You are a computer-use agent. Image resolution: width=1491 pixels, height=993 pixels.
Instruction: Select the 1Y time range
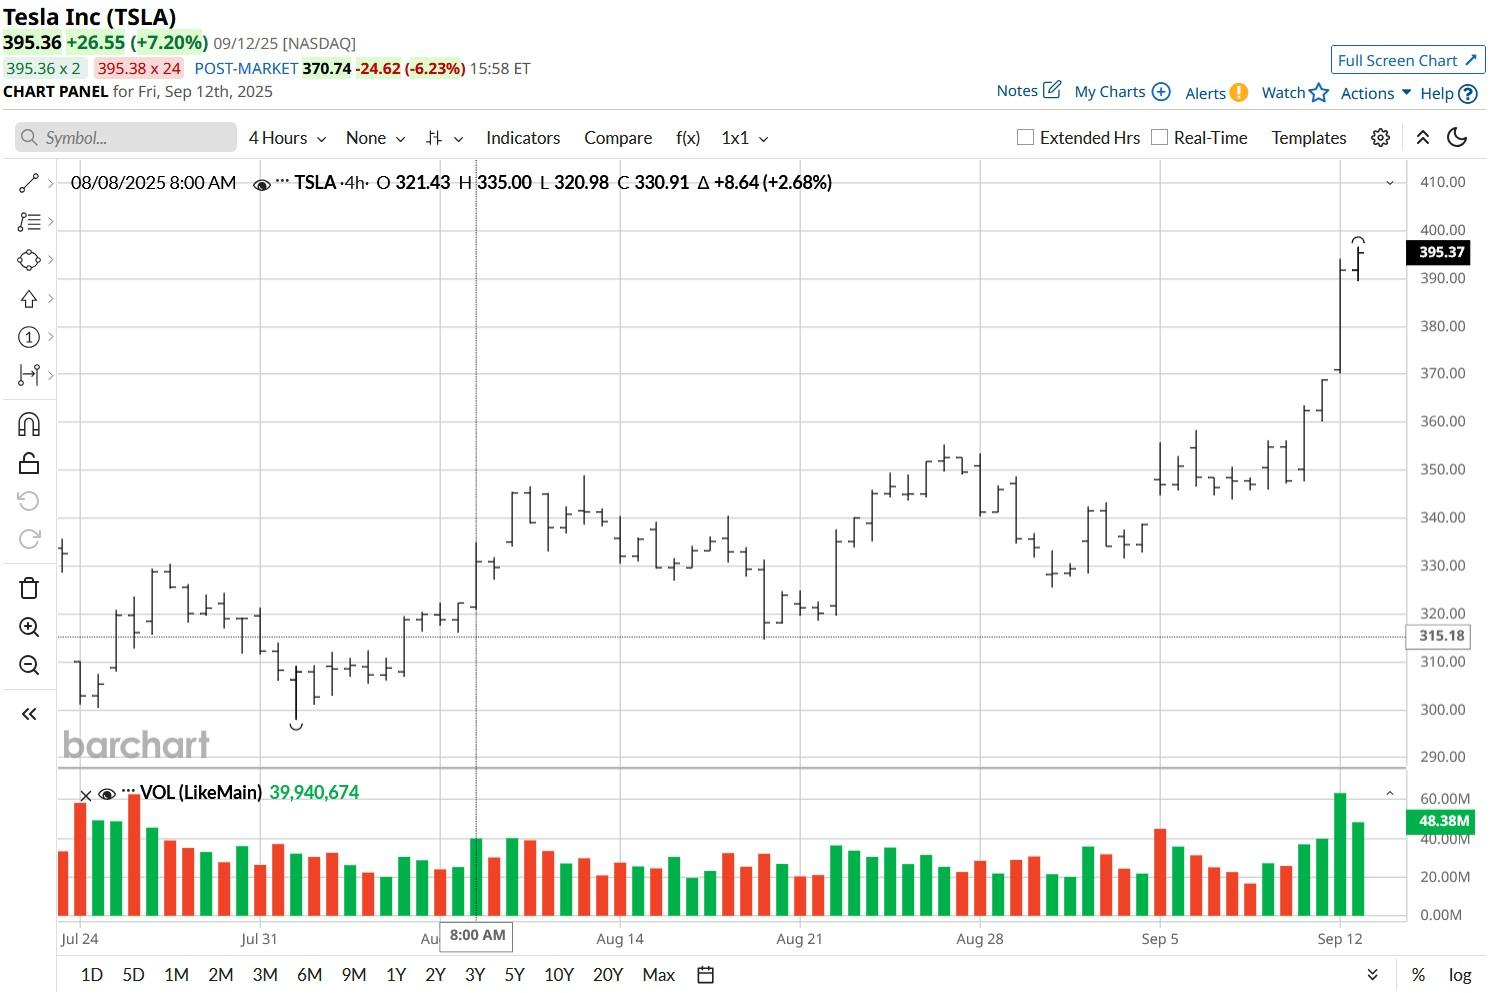396,975
